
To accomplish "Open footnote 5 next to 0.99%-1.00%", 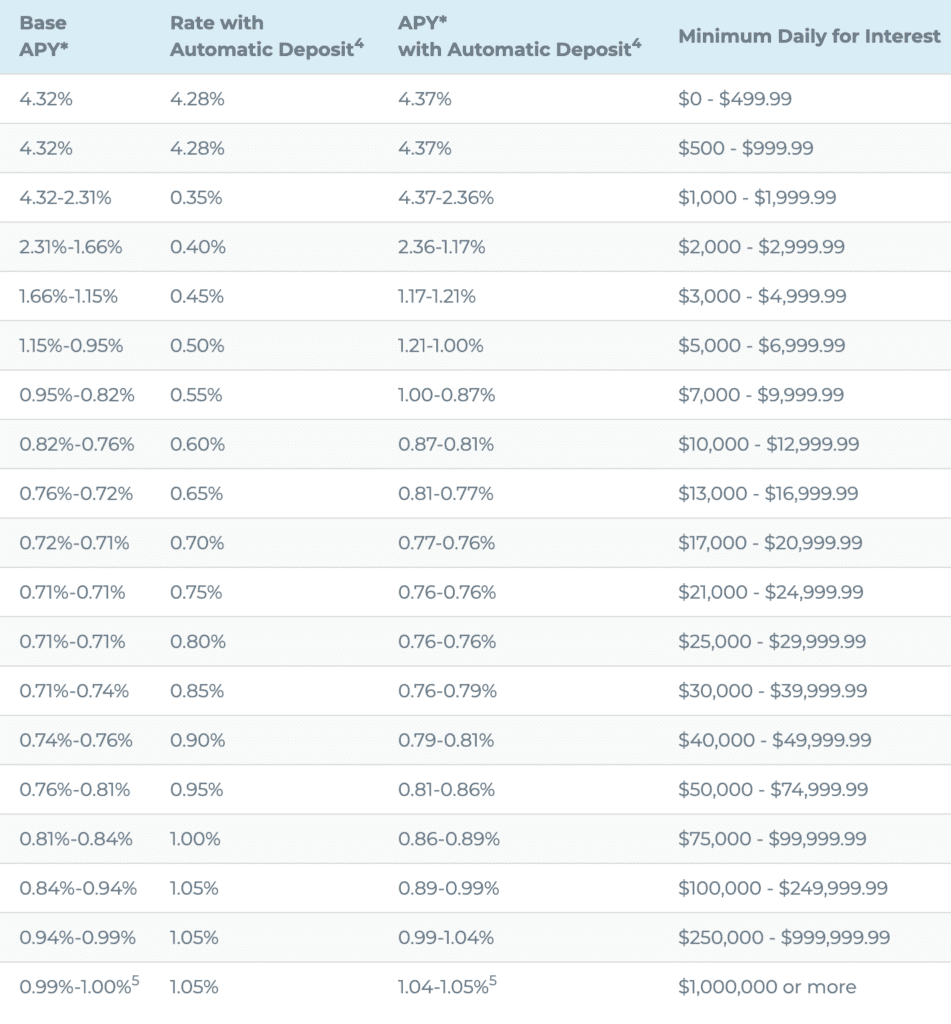I will click(135, 980).
